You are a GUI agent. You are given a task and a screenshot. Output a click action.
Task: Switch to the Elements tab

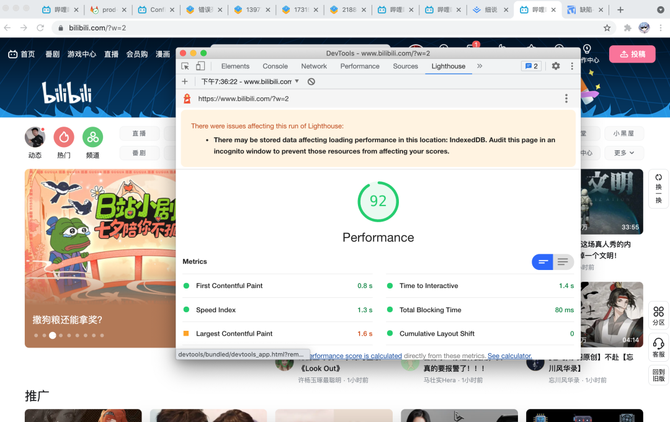click(235, 66)
